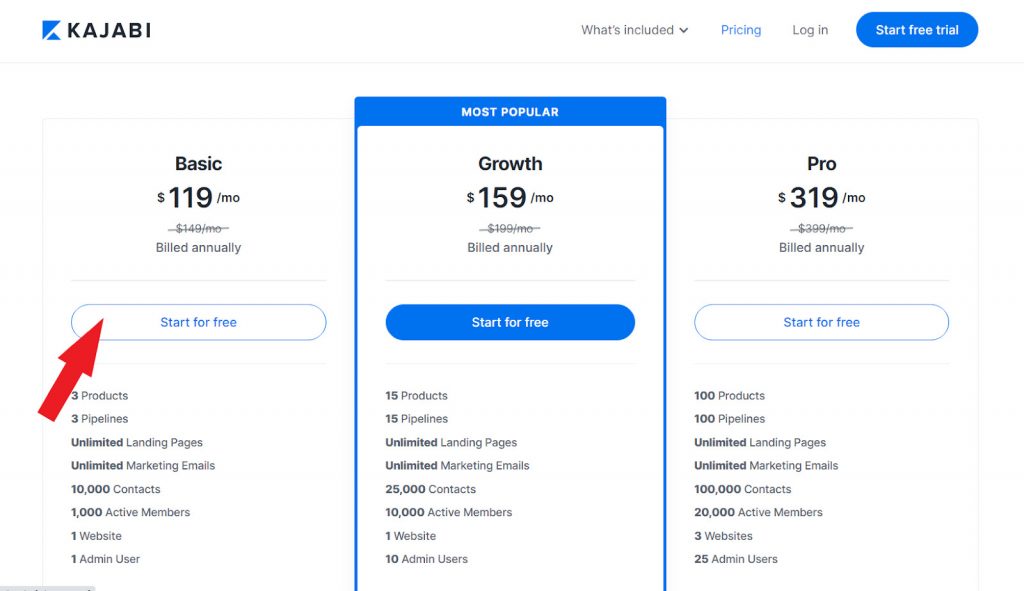
Task: Start the Growth plan for free
Action: (510, 322)
